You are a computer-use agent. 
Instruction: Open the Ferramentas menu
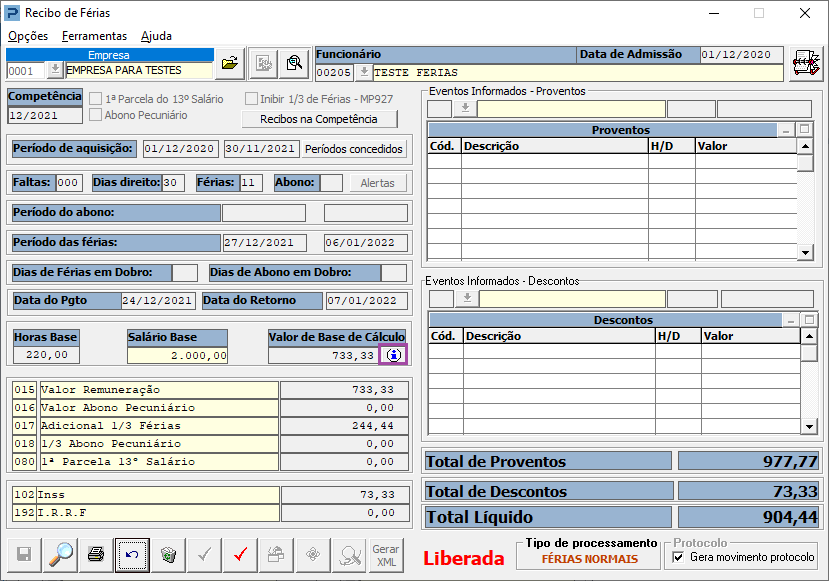click(x=94, y=36)
